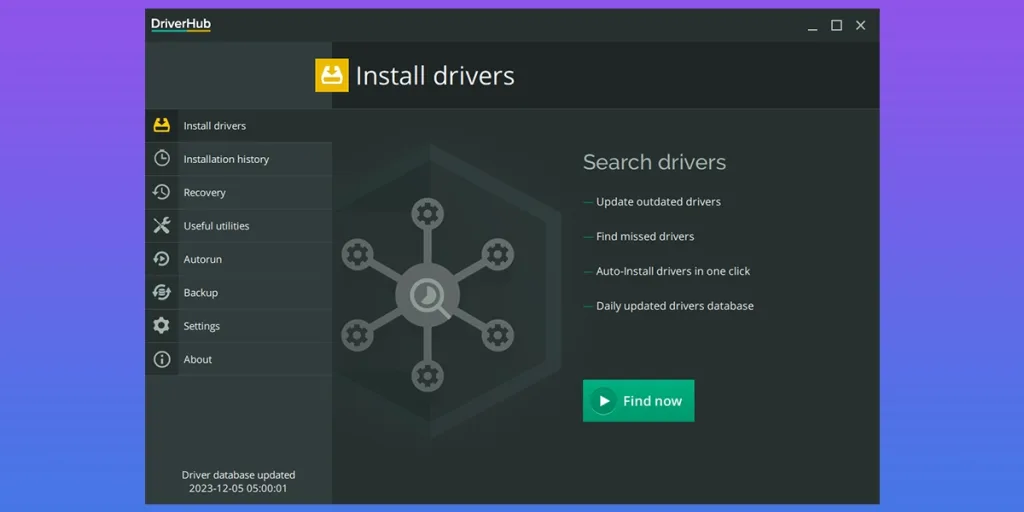Click the Autorun sidebar icon

161,259
